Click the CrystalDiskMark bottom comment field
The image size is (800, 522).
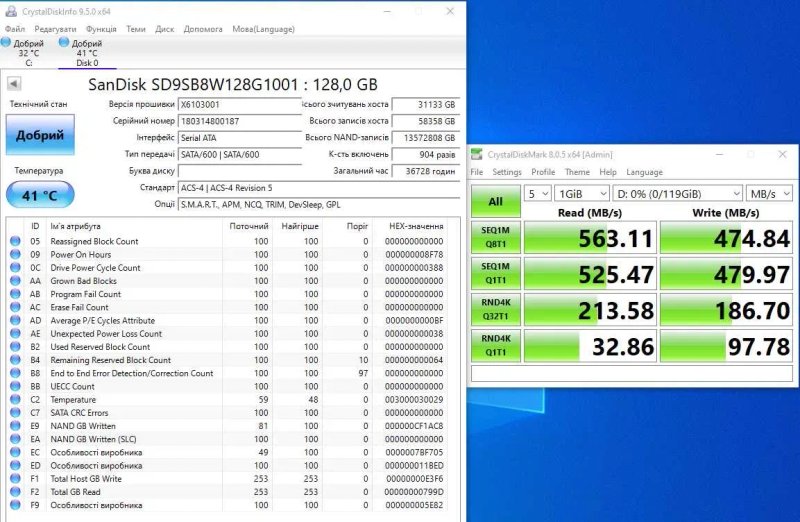tap(632, 373)
